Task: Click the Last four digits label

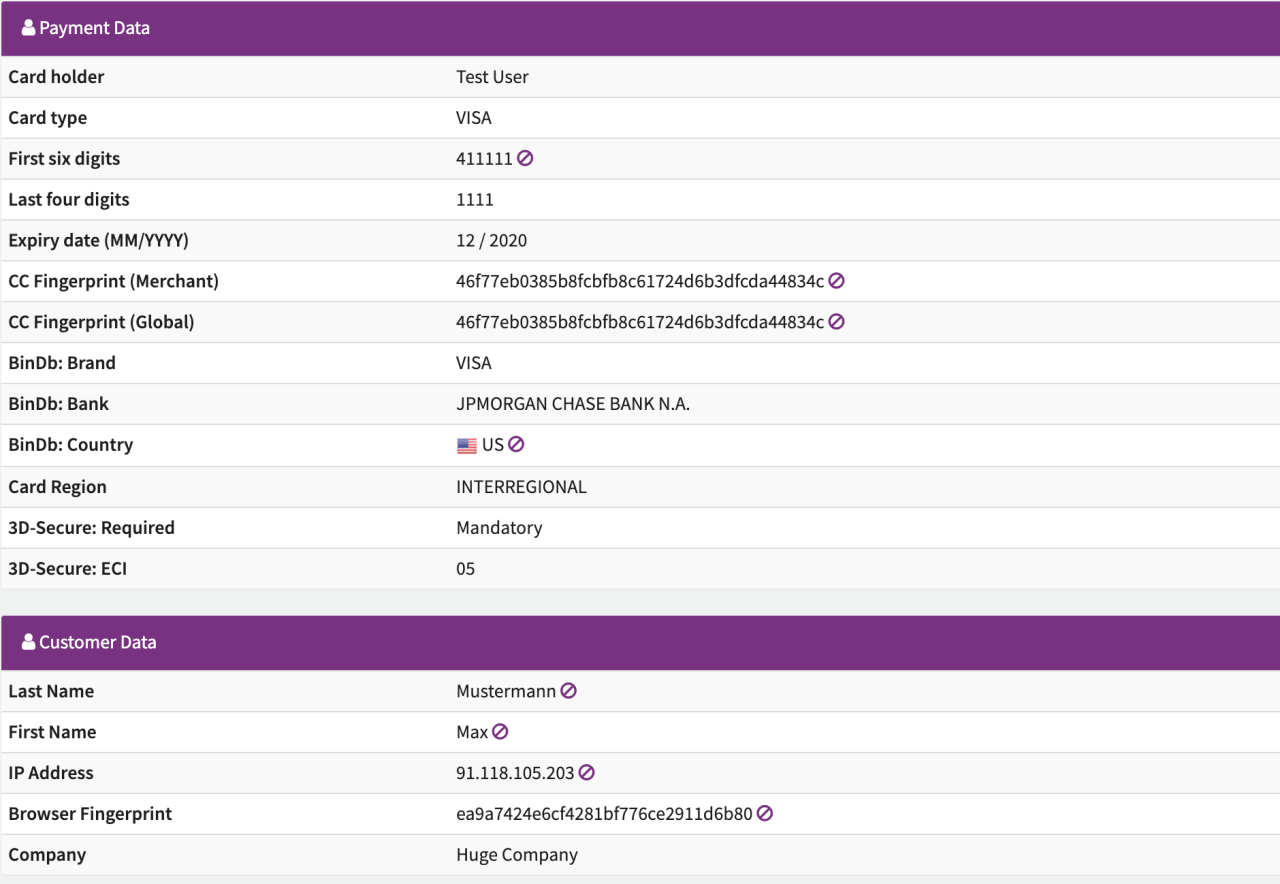Action: click(69, 200)
